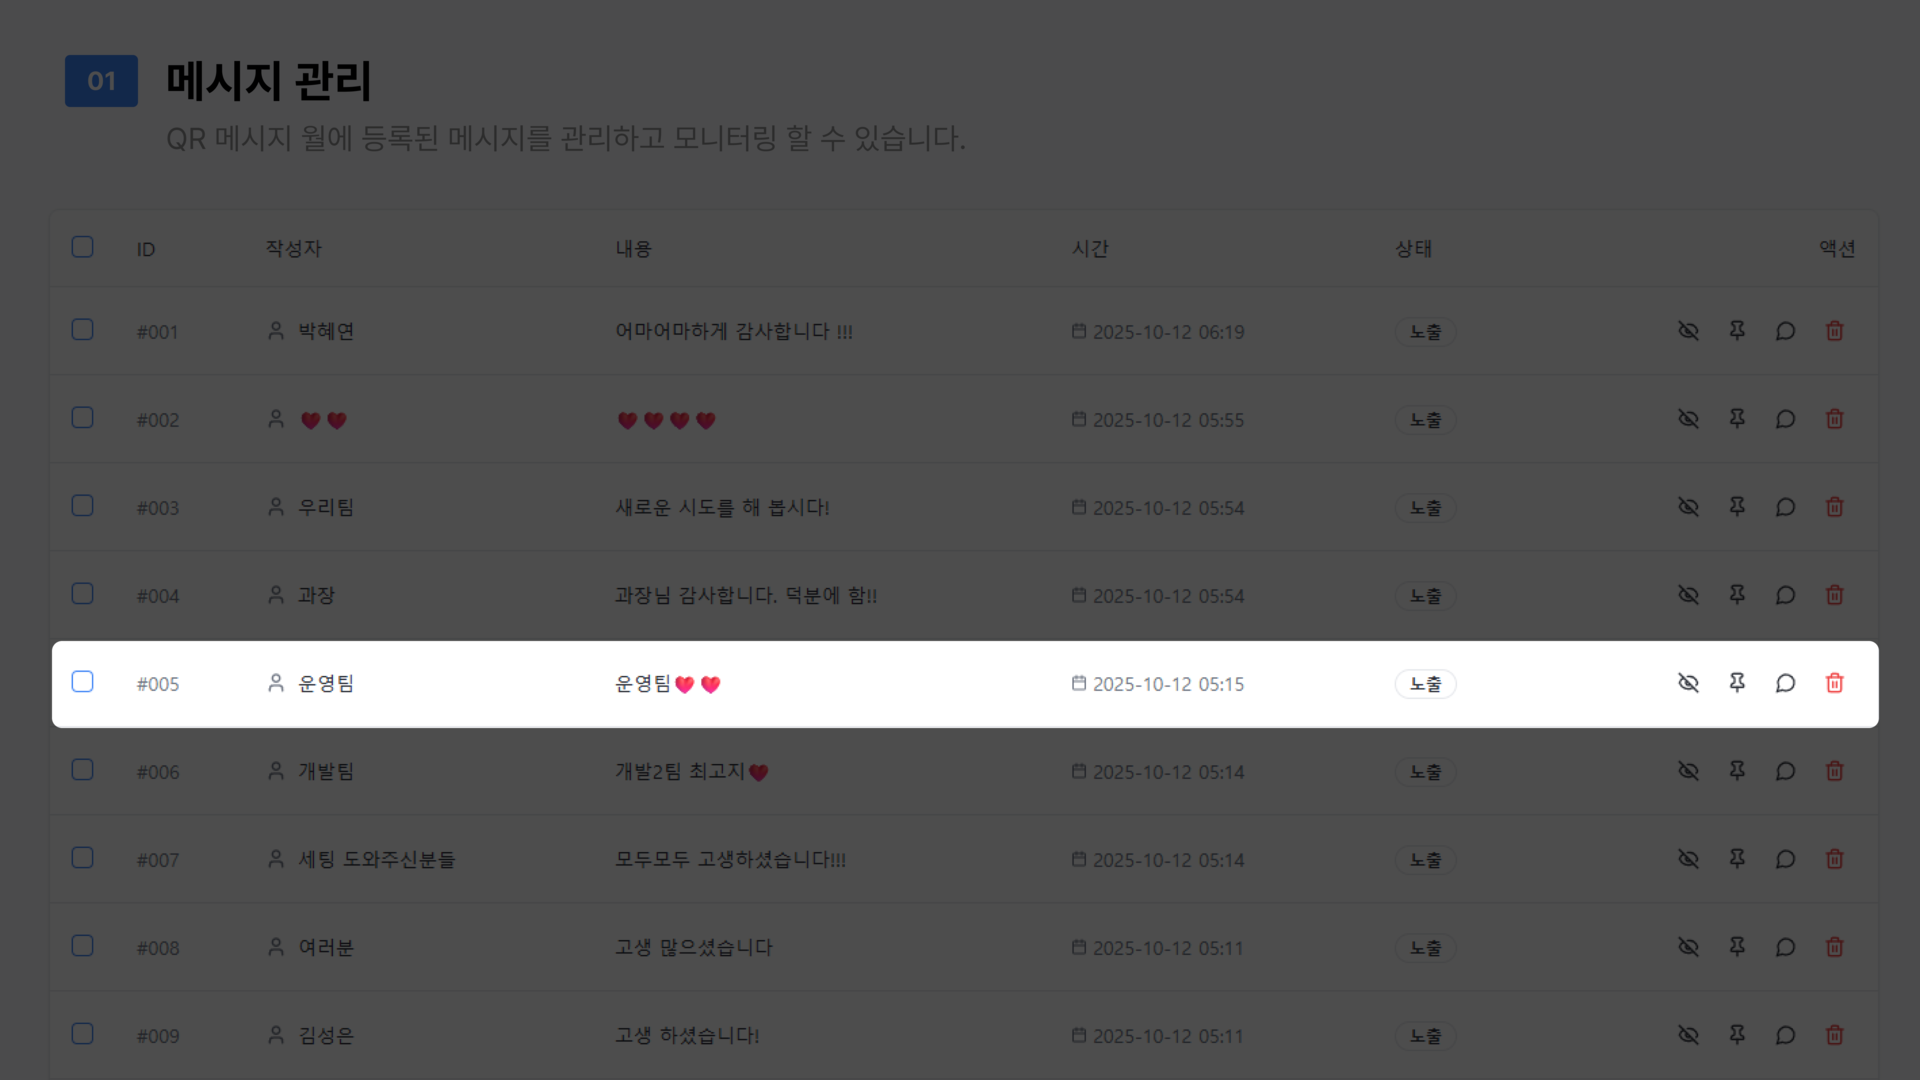Click the 작성자 column header
Viewport: 1920px width, 1080px height.
tap(293, 249)
